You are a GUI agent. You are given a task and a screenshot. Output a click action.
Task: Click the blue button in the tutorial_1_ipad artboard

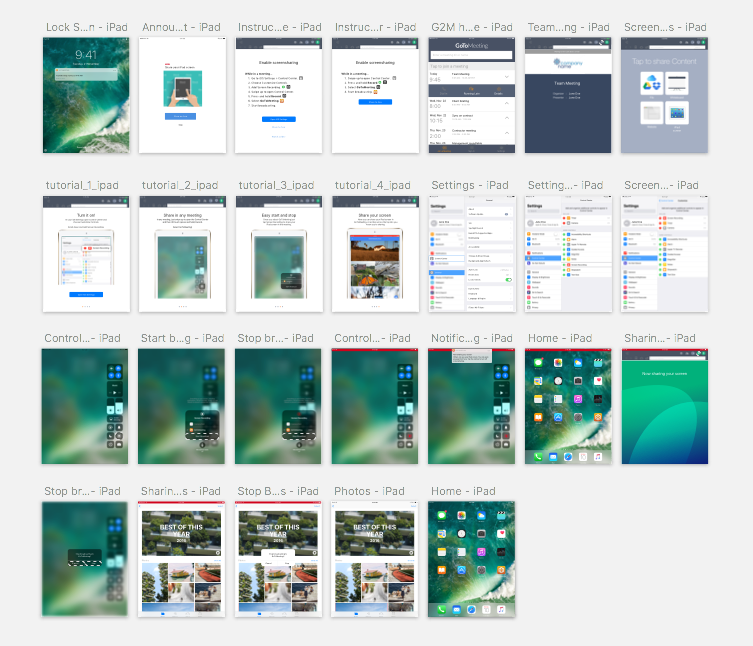[86, 294]
